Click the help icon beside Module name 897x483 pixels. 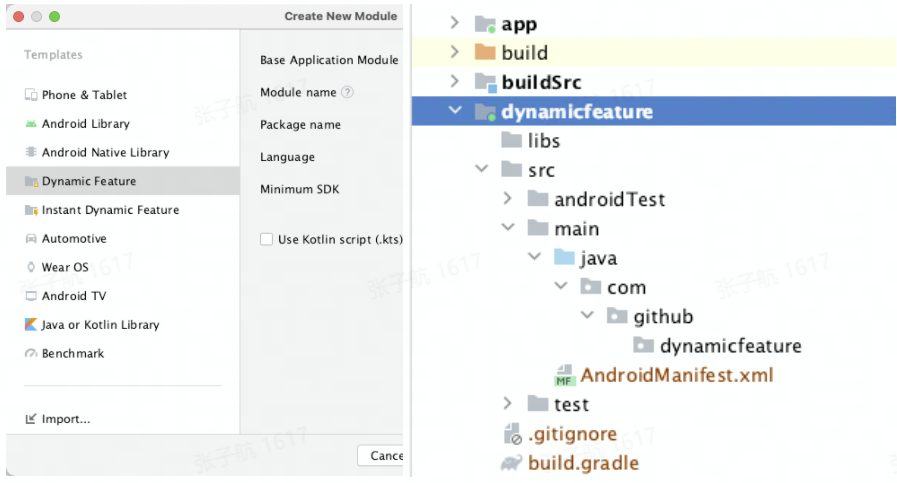[x=347, y=92]
